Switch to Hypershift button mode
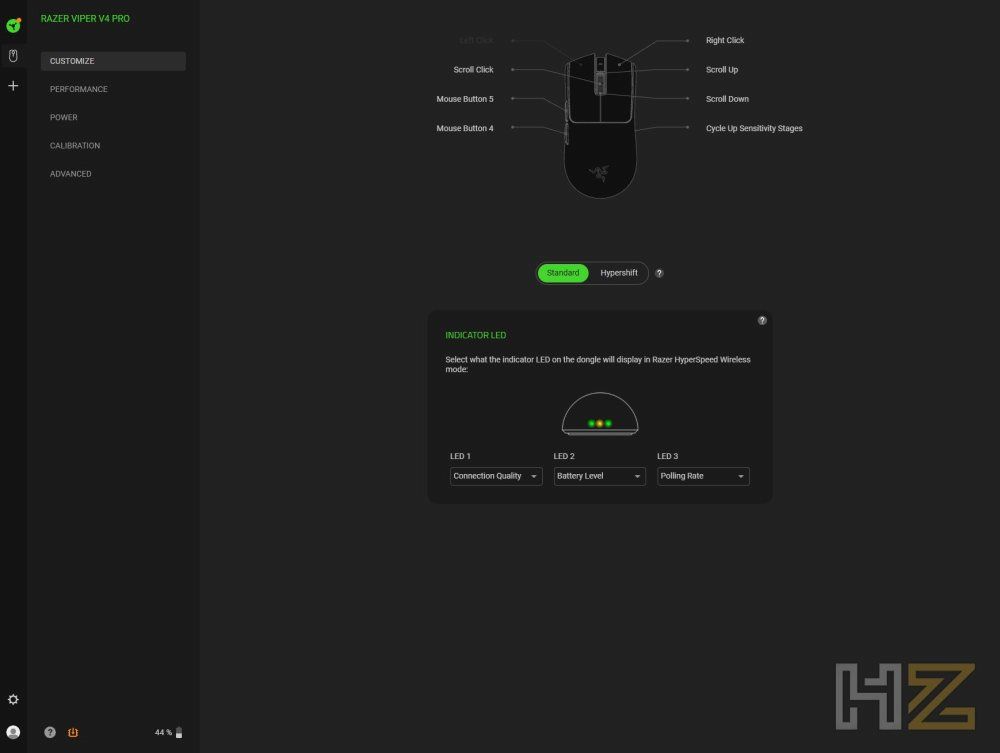 pyautogui.click(x=619, y=273)
